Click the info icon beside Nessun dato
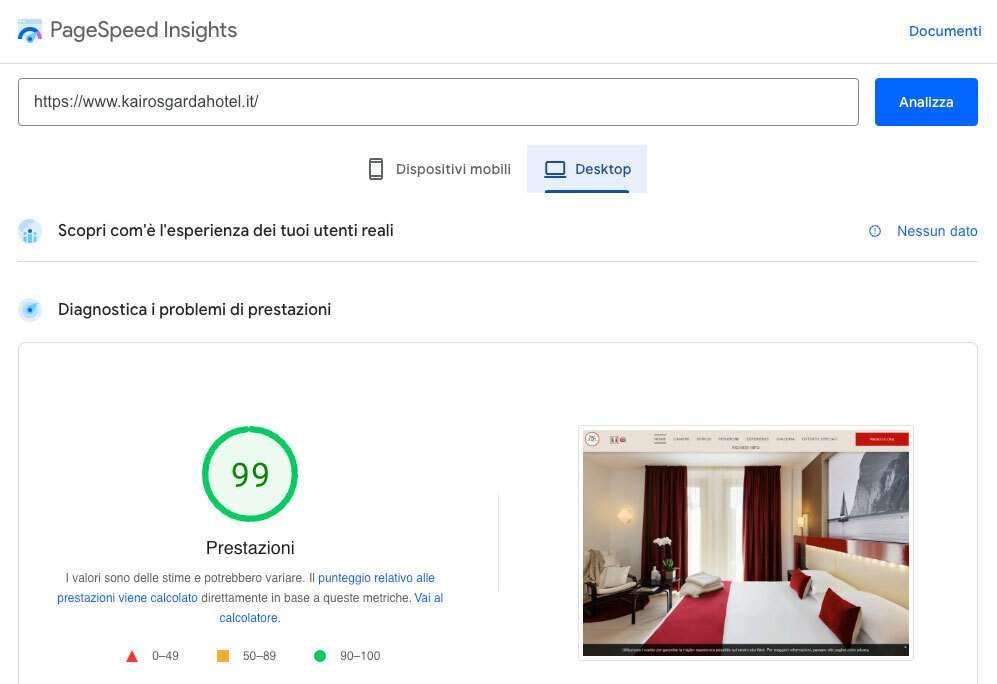This screenshot has height=684, width=997. pos(875,231)
